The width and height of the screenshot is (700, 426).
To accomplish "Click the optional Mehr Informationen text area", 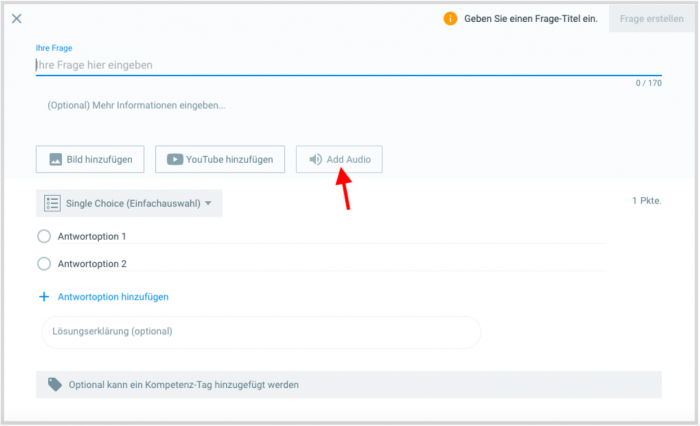I will click(x=349, y=106).
